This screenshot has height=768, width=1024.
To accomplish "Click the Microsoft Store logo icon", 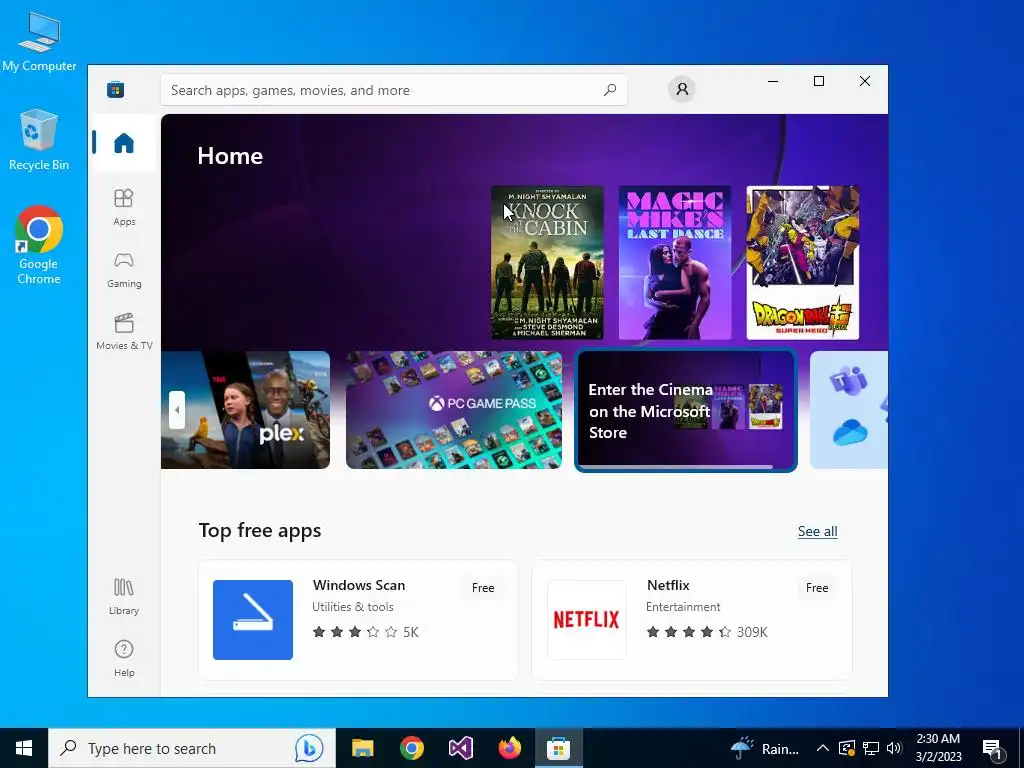I will point(116,89).
